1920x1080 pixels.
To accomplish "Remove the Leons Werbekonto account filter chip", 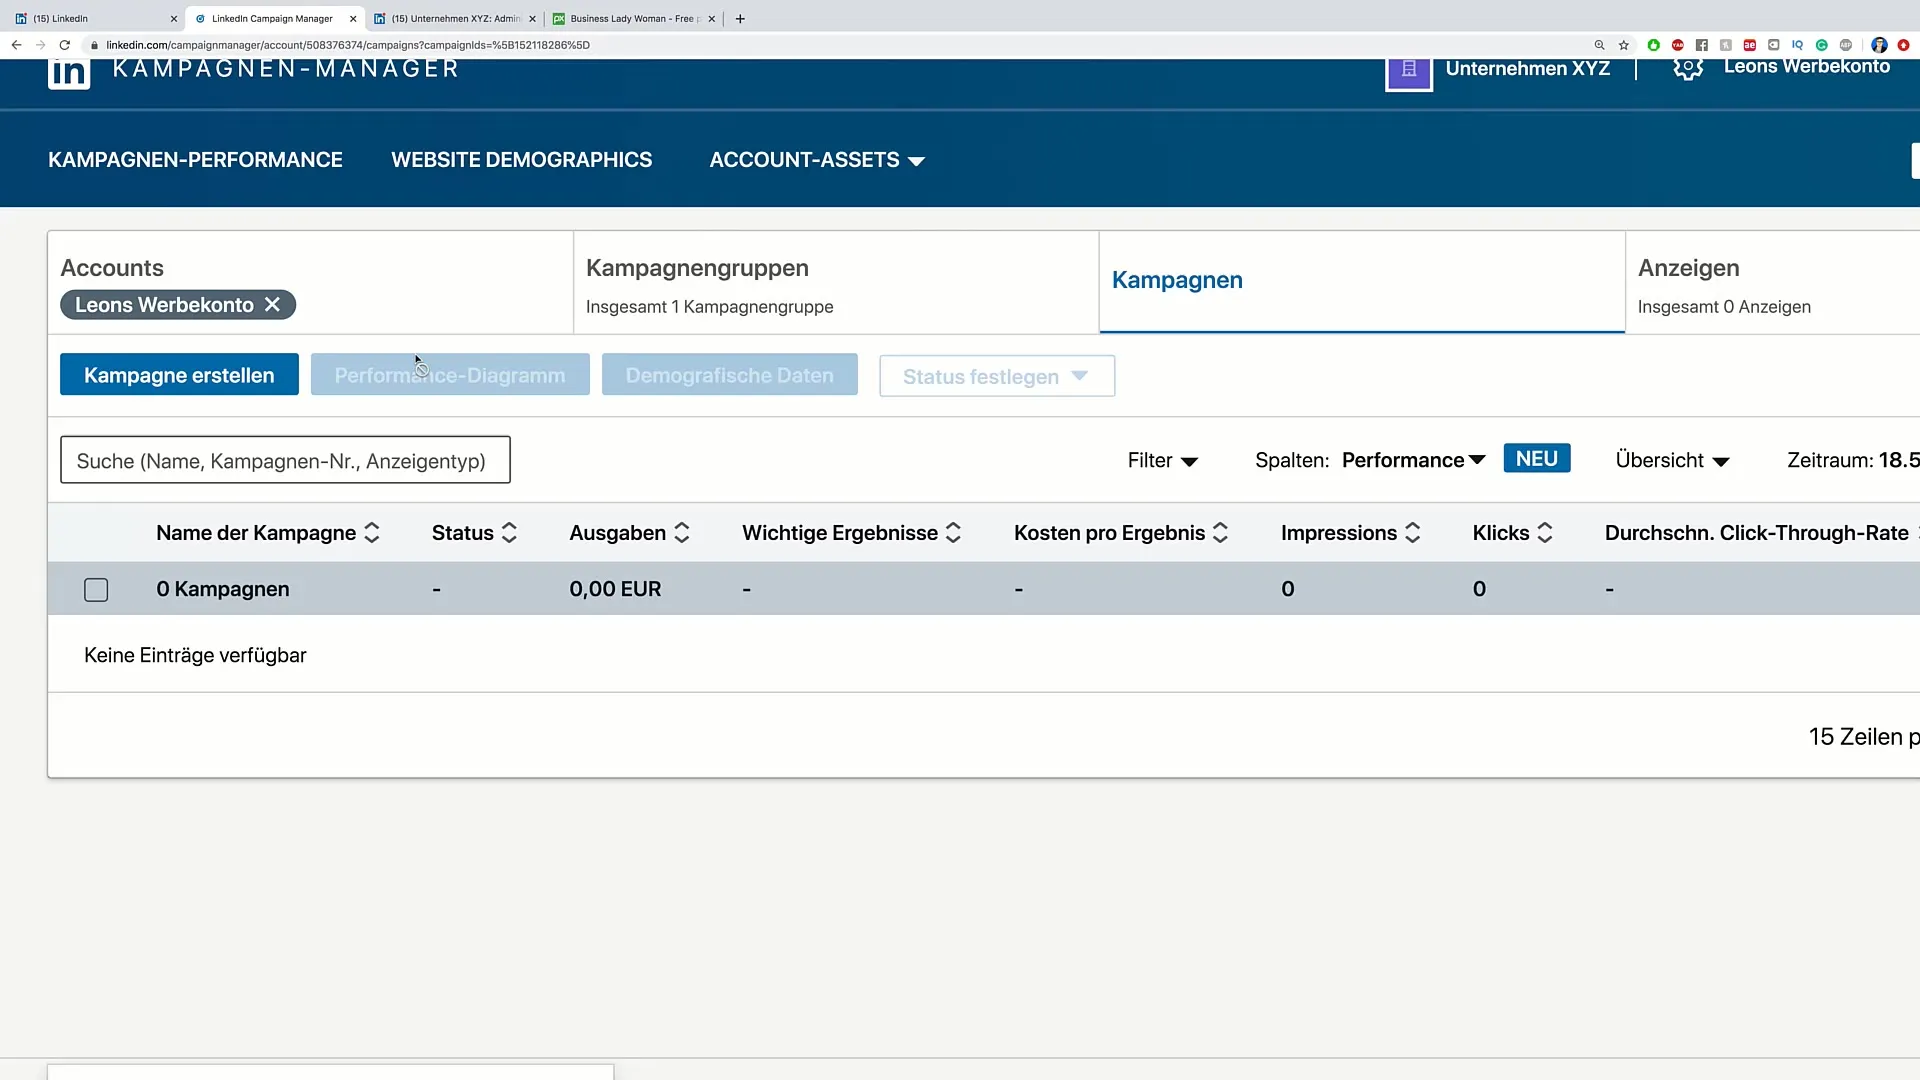I will [272, 305].
